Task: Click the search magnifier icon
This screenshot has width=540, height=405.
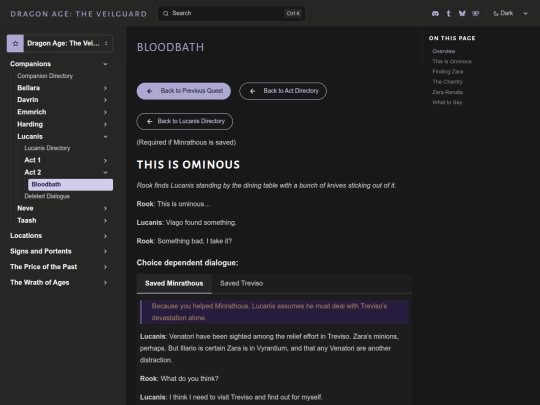Action: click(x=166, y=13)
